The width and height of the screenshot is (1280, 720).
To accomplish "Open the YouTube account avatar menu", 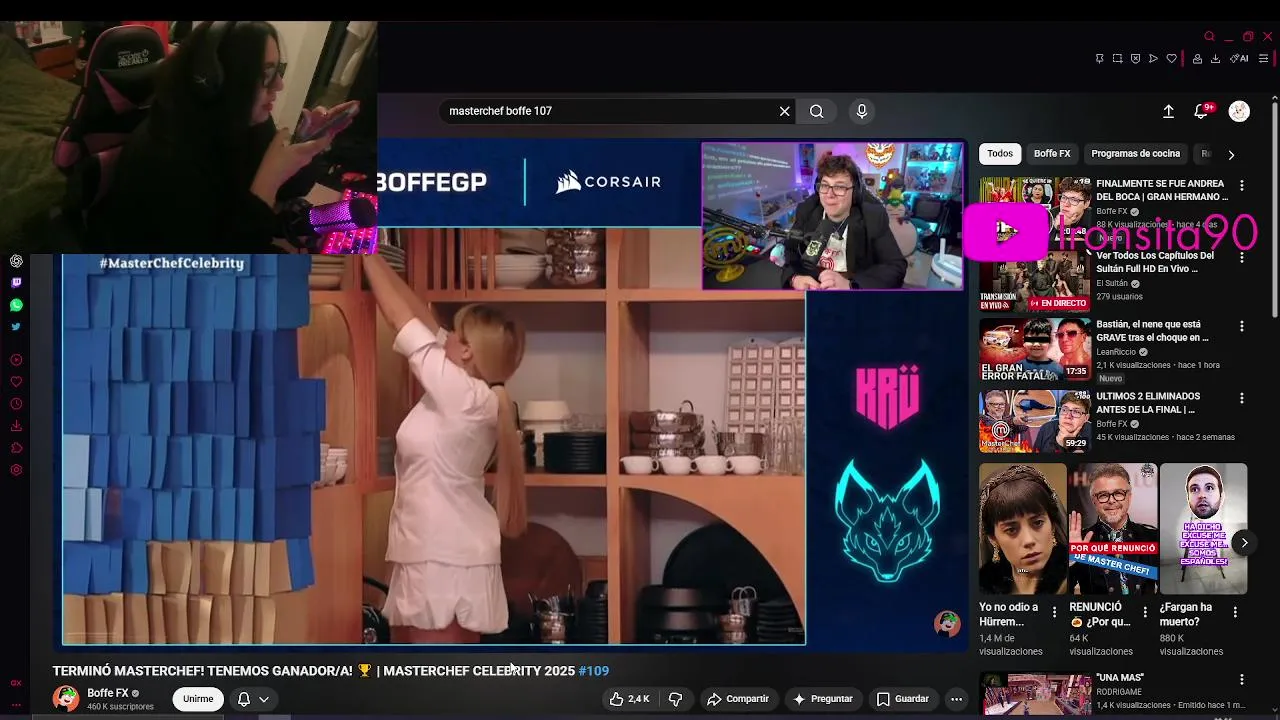I will (x=1239, y=111).
